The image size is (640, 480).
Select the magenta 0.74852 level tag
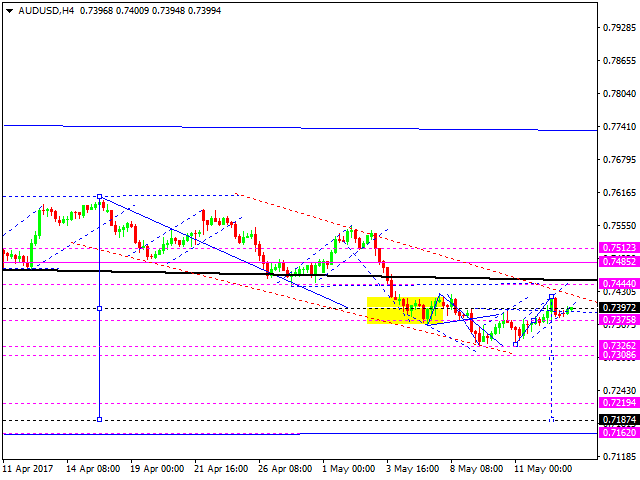[619, 262]
